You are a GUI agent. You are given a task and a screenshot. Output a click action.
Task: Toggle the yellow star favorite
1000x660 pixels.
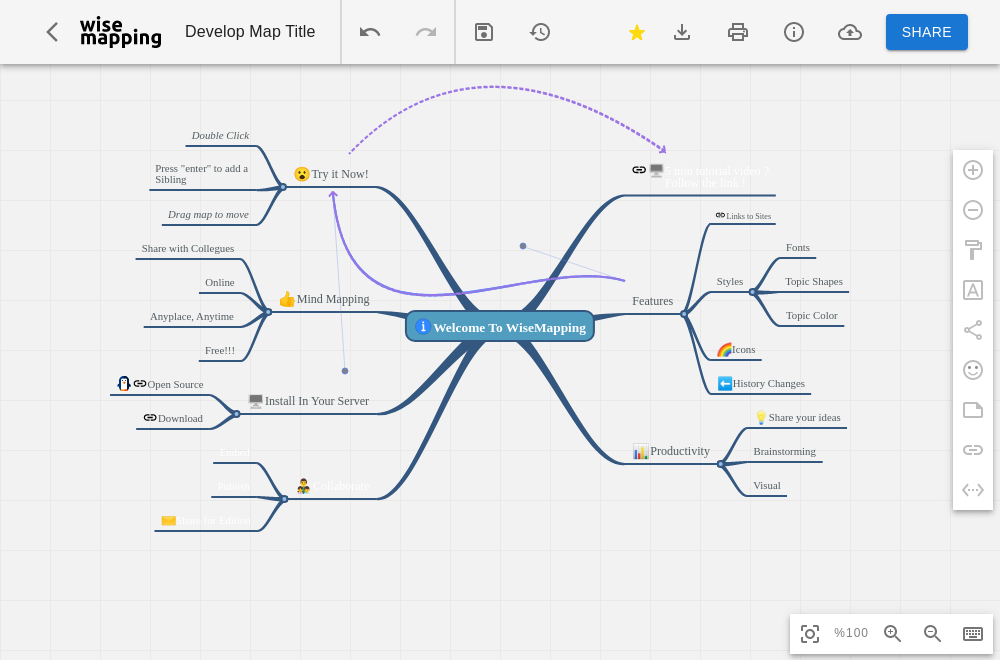coord(636,32)
